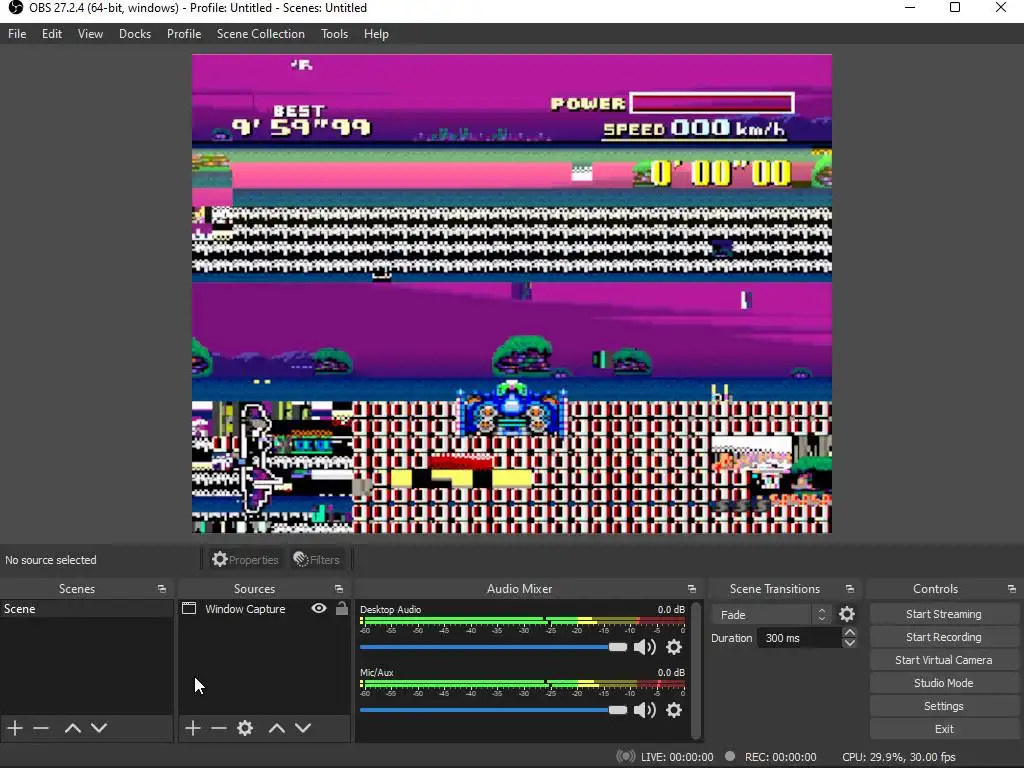Screen dimensions: 1024x768
Task: Click the "LIVE: 00:00:00" status text
Action: 677,757
